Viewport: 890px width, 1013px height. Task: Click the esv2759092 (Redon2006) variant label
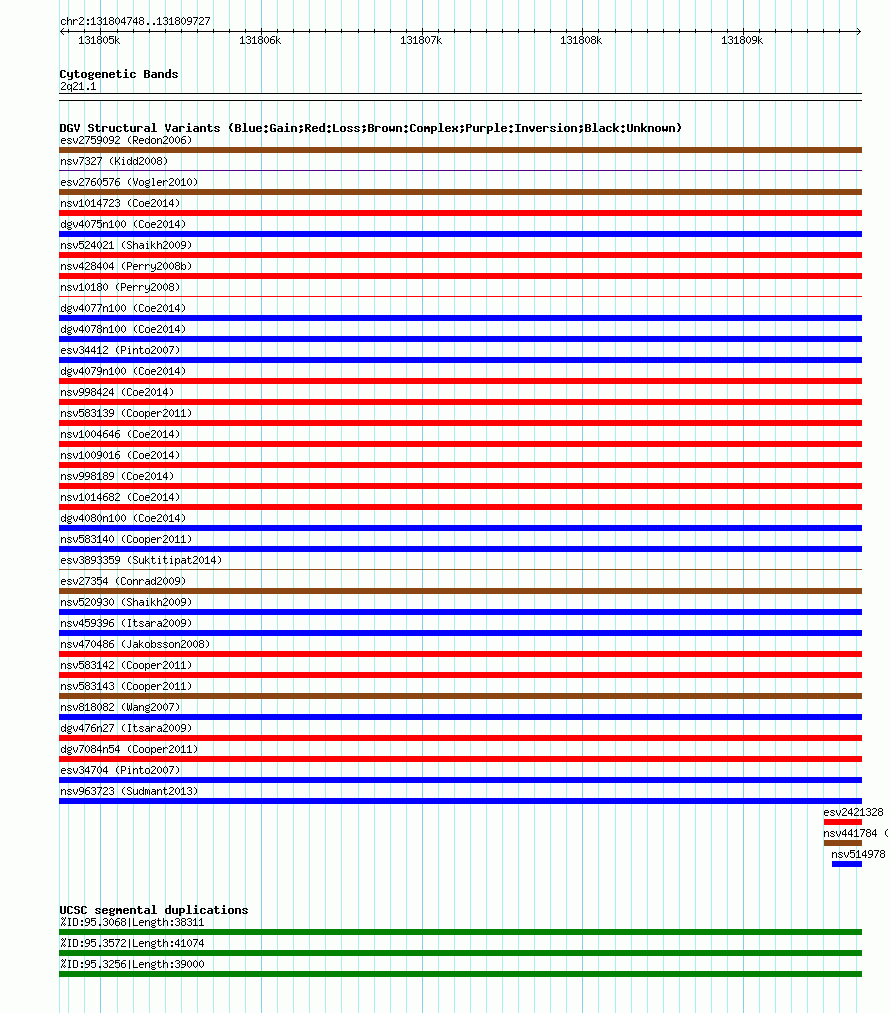pos(126,140)
